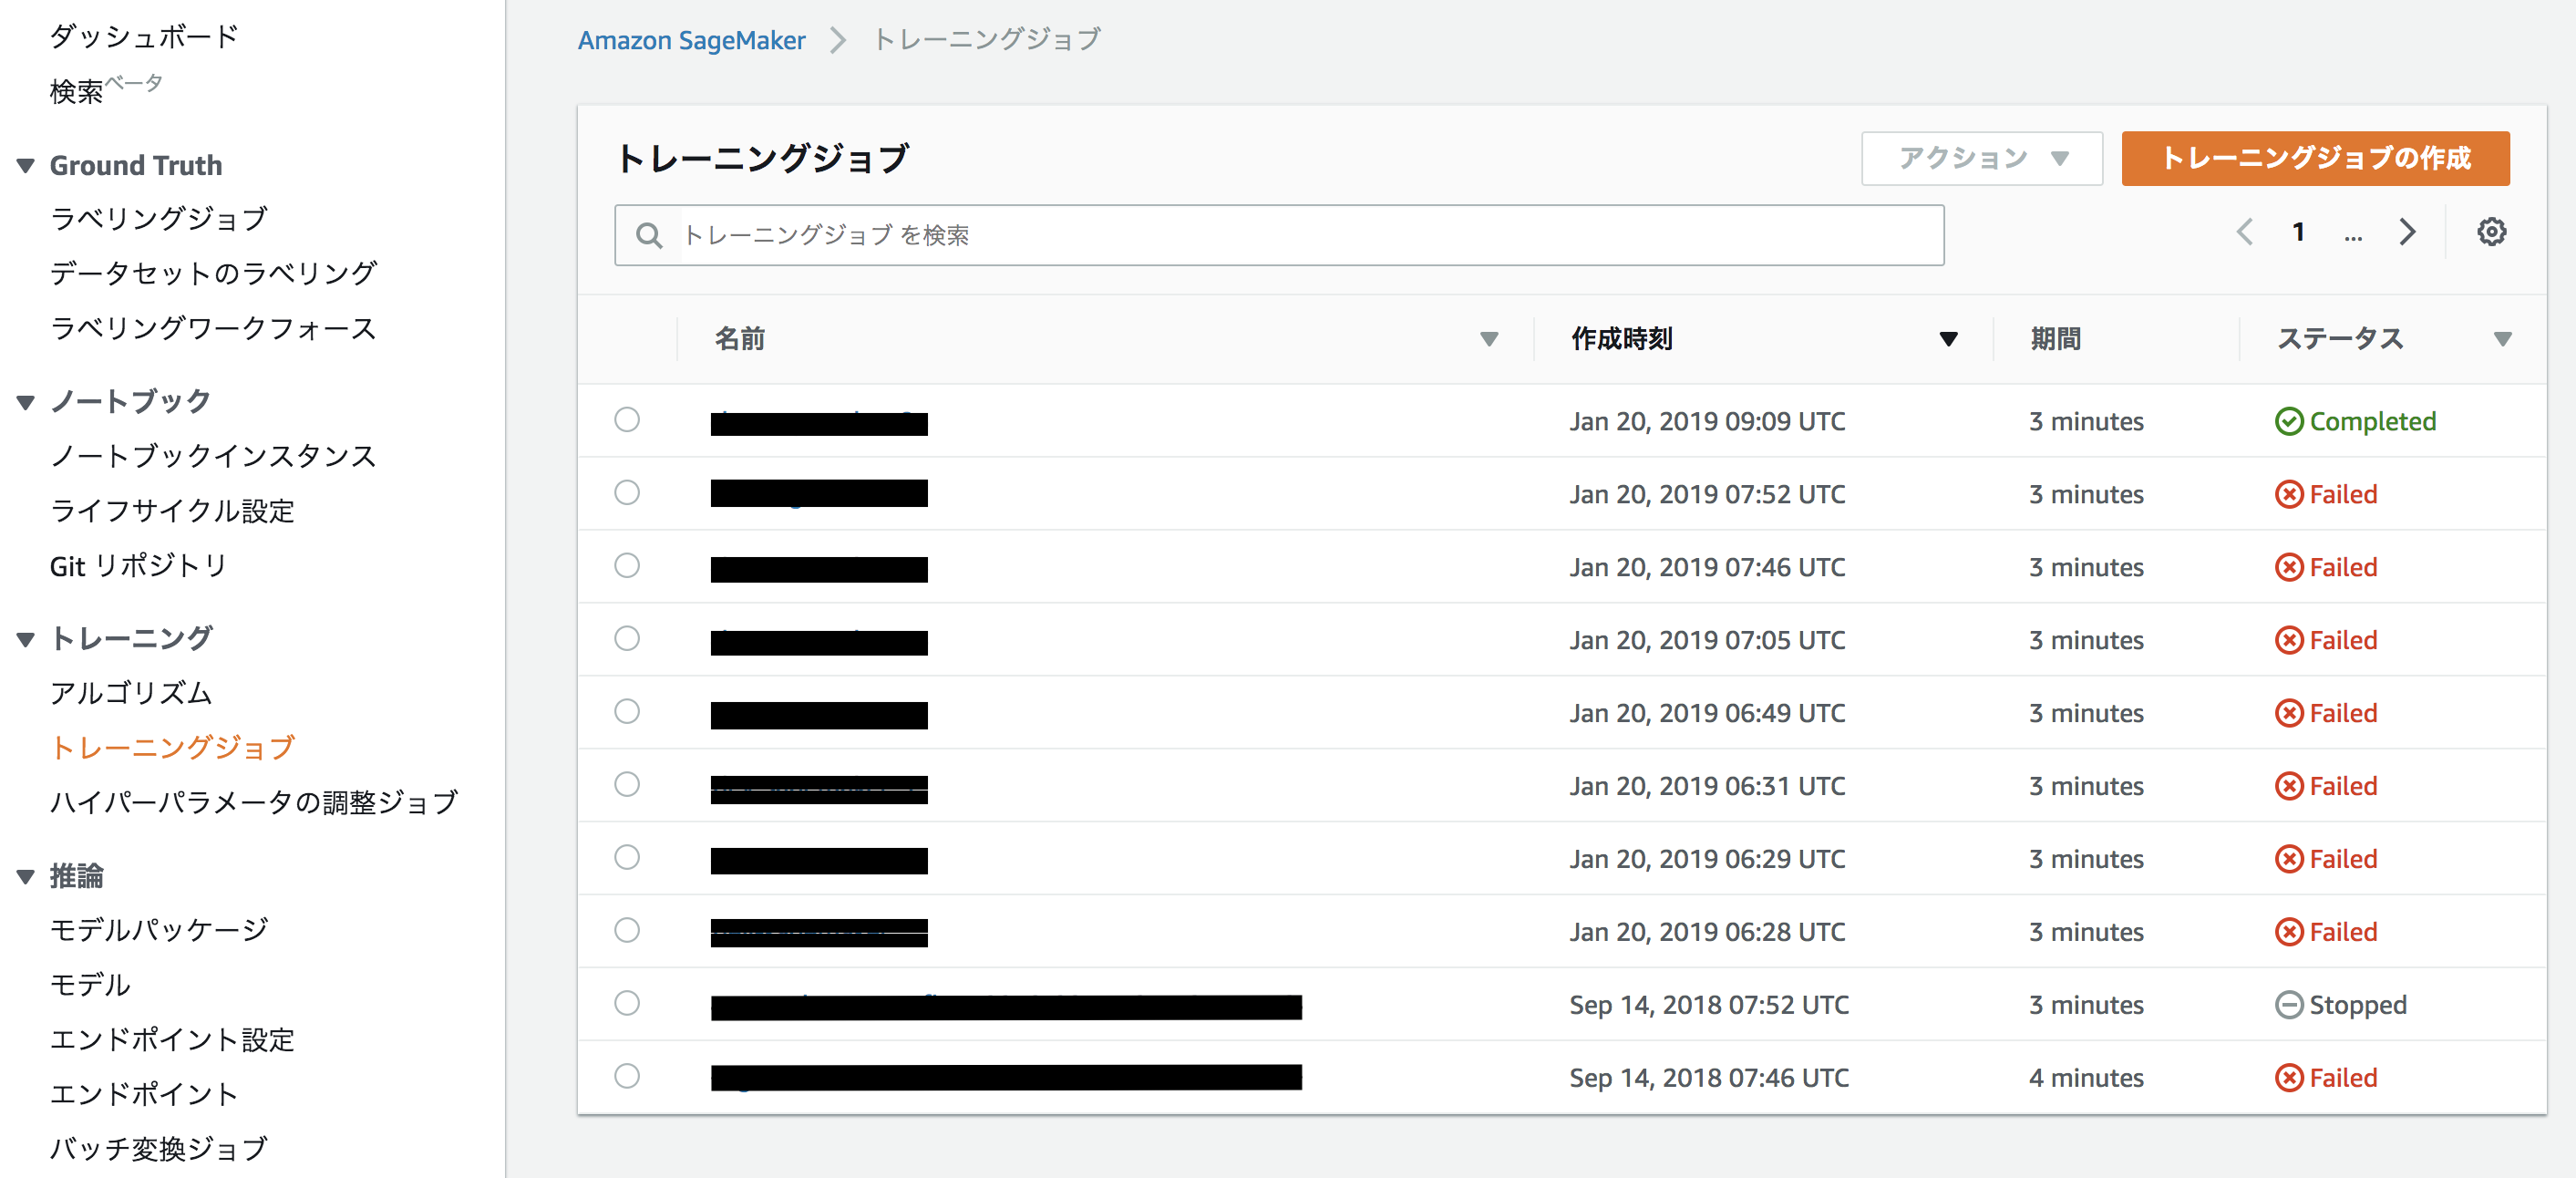The height and width of the screenshot is (1178, 2576).
Task: Open ノートブックインスタンス in sidebar
Action: (x=213, y=456)
